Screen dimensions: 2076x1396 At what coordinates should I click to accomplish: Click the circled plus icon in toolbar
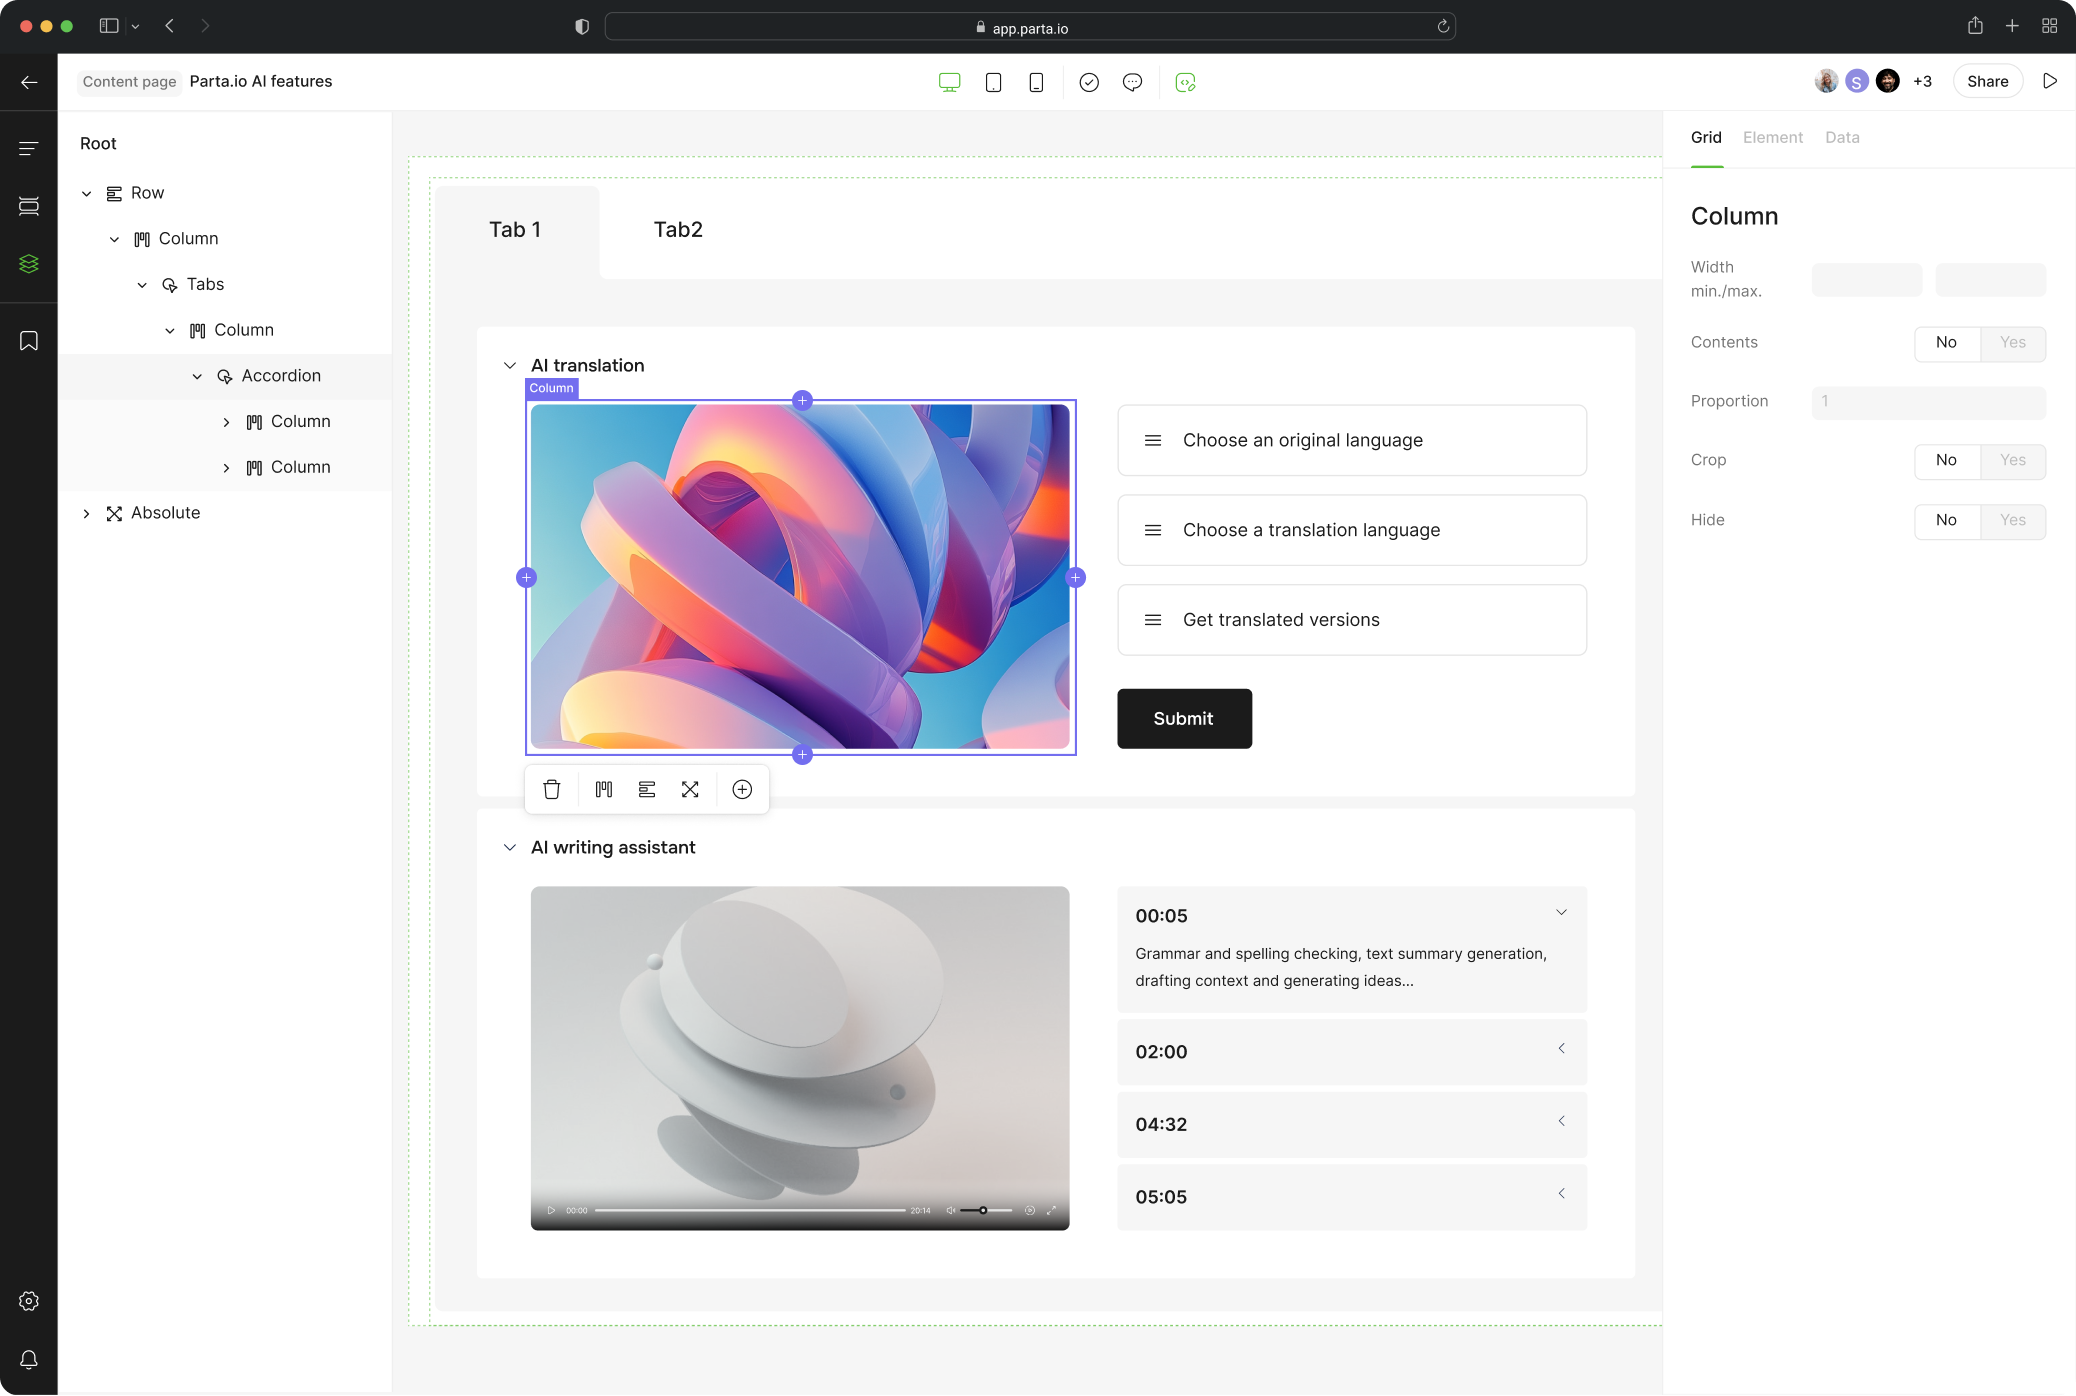(742, 789)
